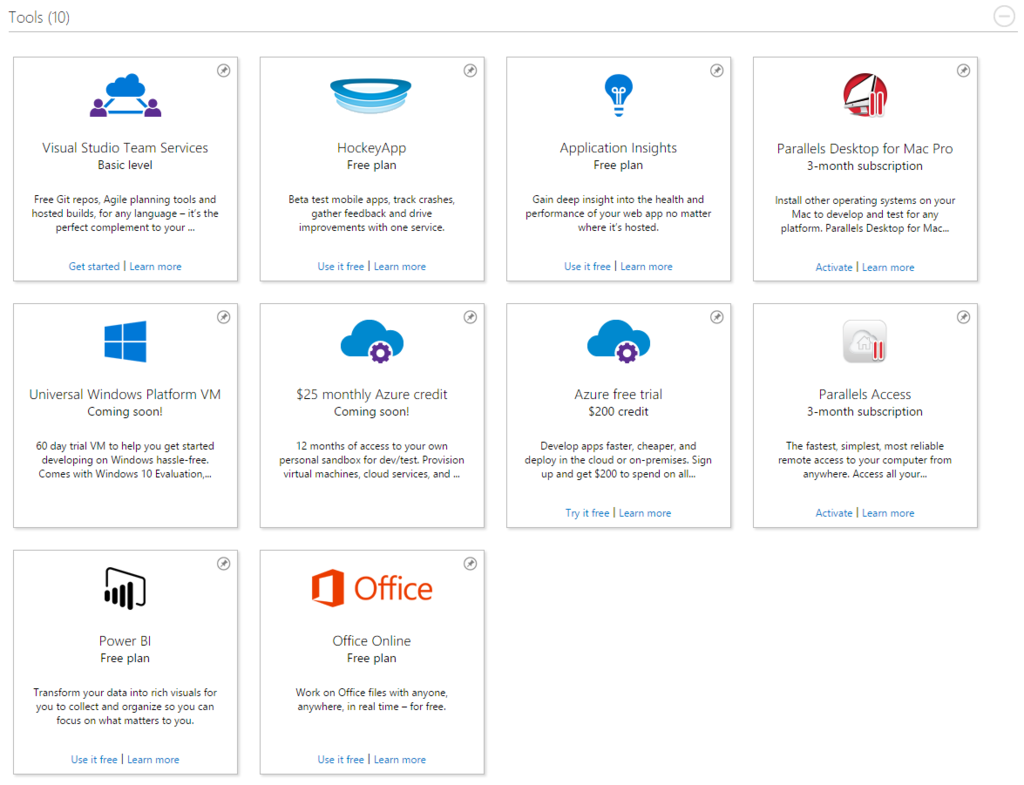Click the Azure free trial title
The height and width of the screenshot is (785, 1024).
pos(618,394)
